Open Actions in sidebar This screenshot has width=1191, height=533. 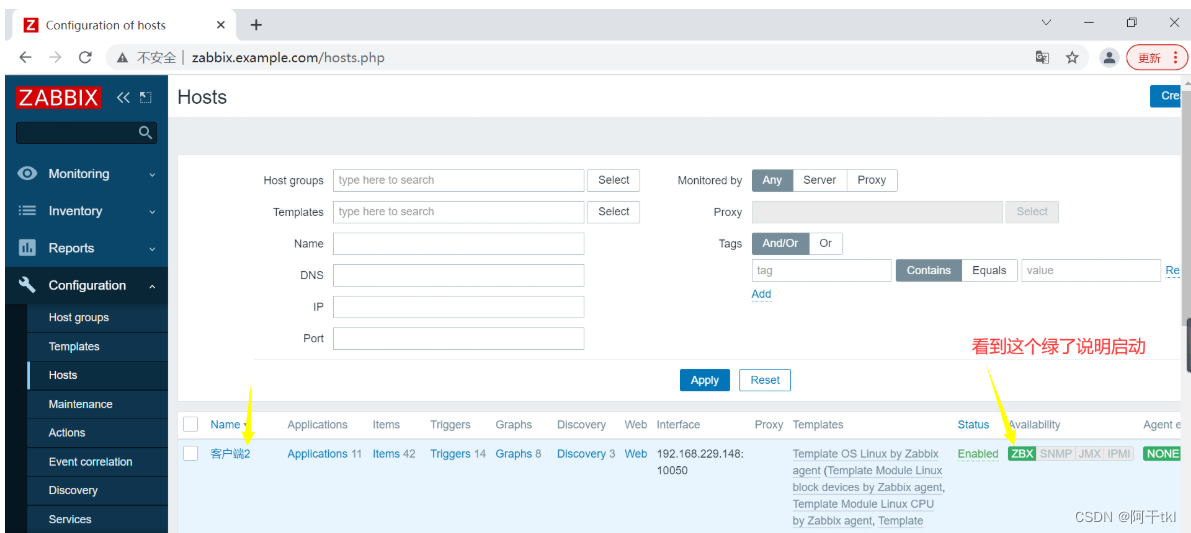[x=67, y=433]
